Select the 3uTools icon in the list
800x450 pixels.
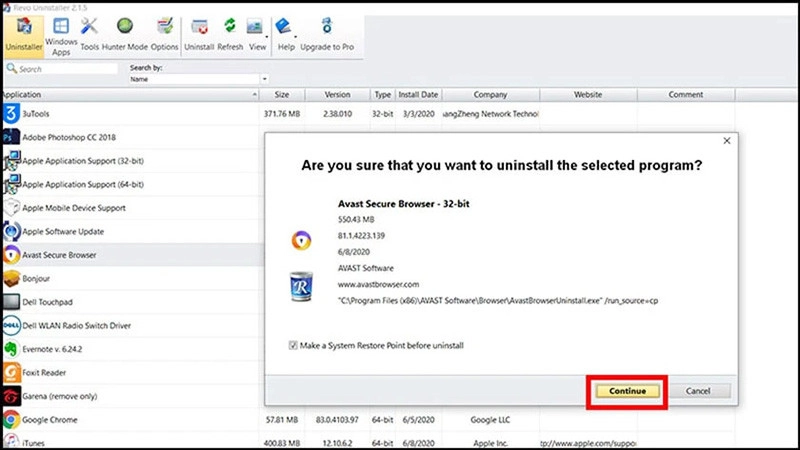(11, 114)
